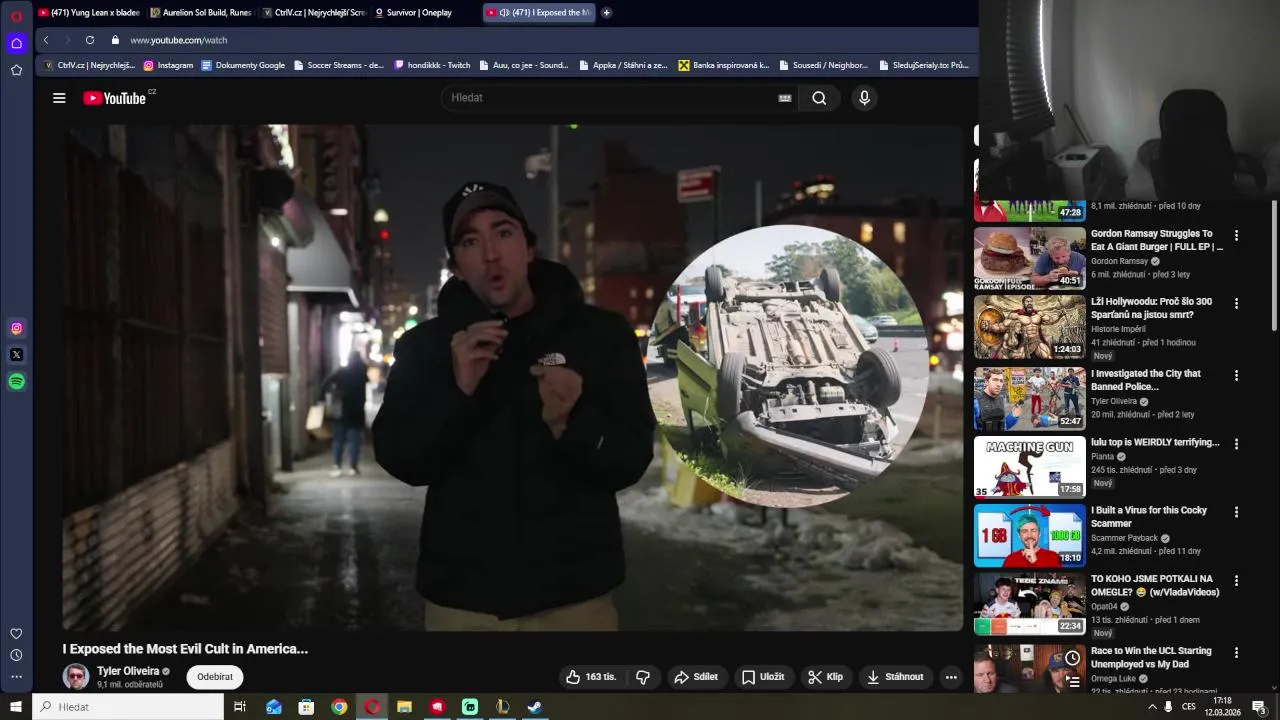Click the address bar showing www.youtube.com/watch
Image resolution: width=1280 pixels, height=720 pixels.
click(178, 40)
